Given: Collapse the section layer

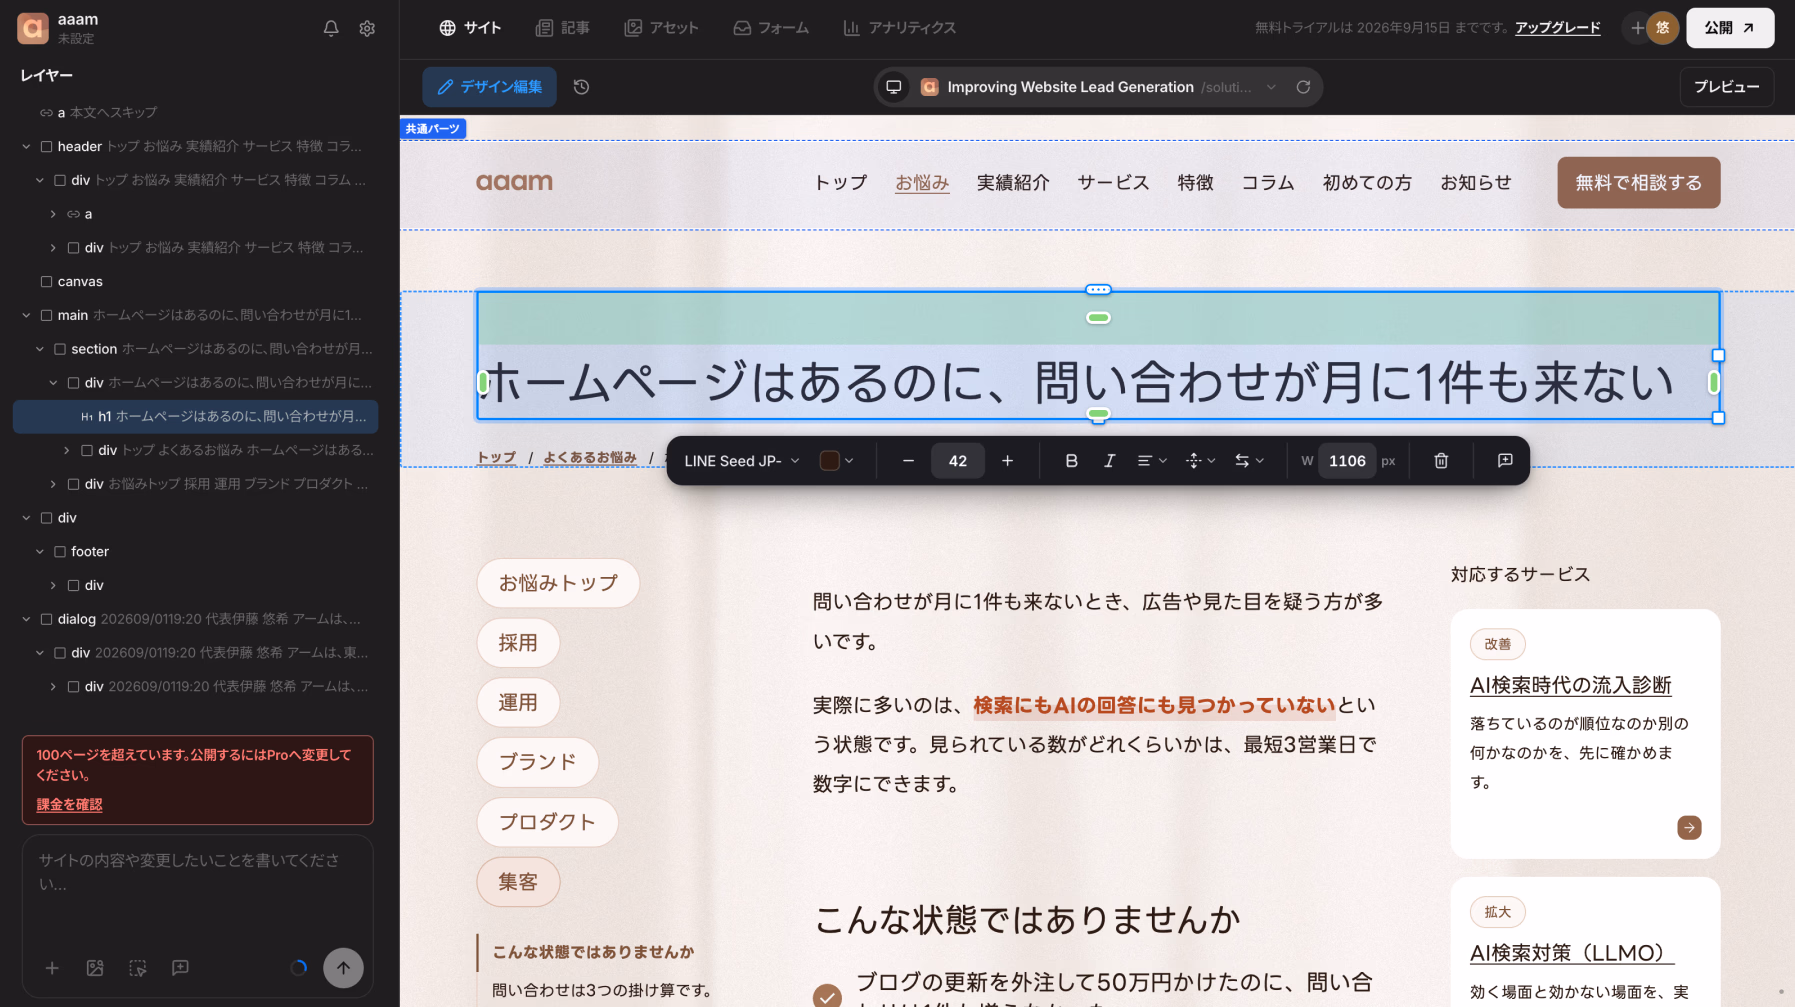Looking at the screenshot, I should [40, 349].
